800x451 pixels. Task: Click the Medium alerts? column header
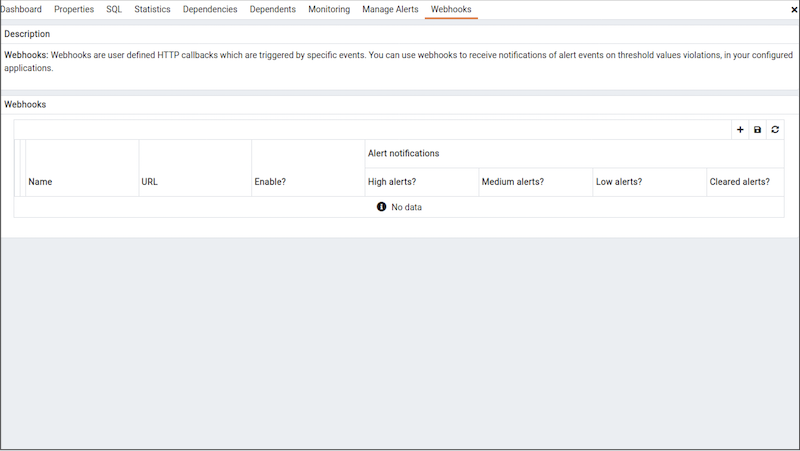click(x=536, y=182)
